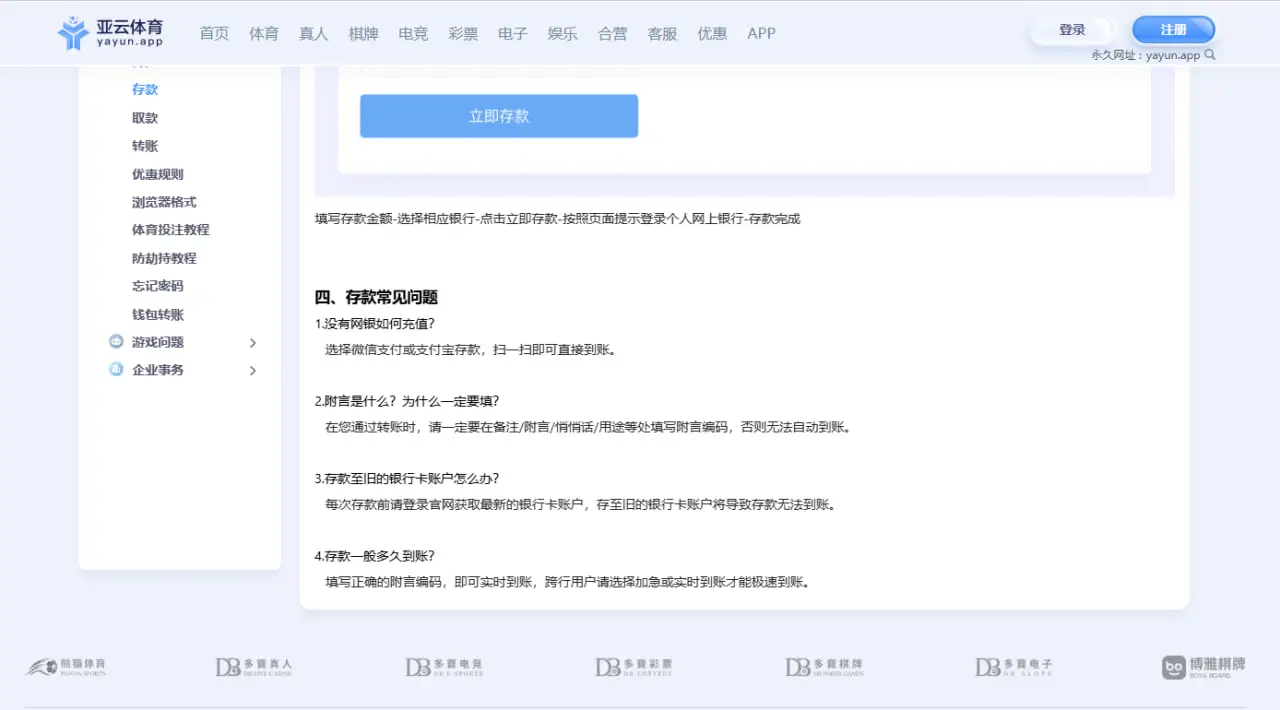Open the 多寶彩票 partner logo
The width and height of the screenshot is (1280, 710).
click(634, 667)
